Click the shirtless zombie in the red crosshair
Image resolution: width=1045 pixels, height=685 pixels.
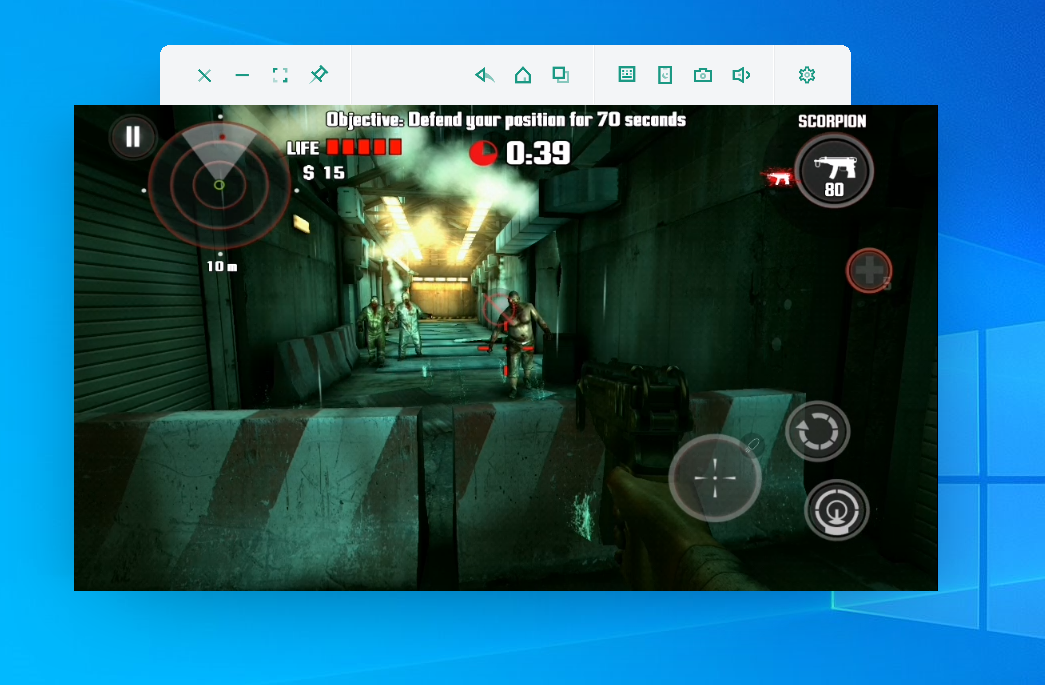coord(519,342)
